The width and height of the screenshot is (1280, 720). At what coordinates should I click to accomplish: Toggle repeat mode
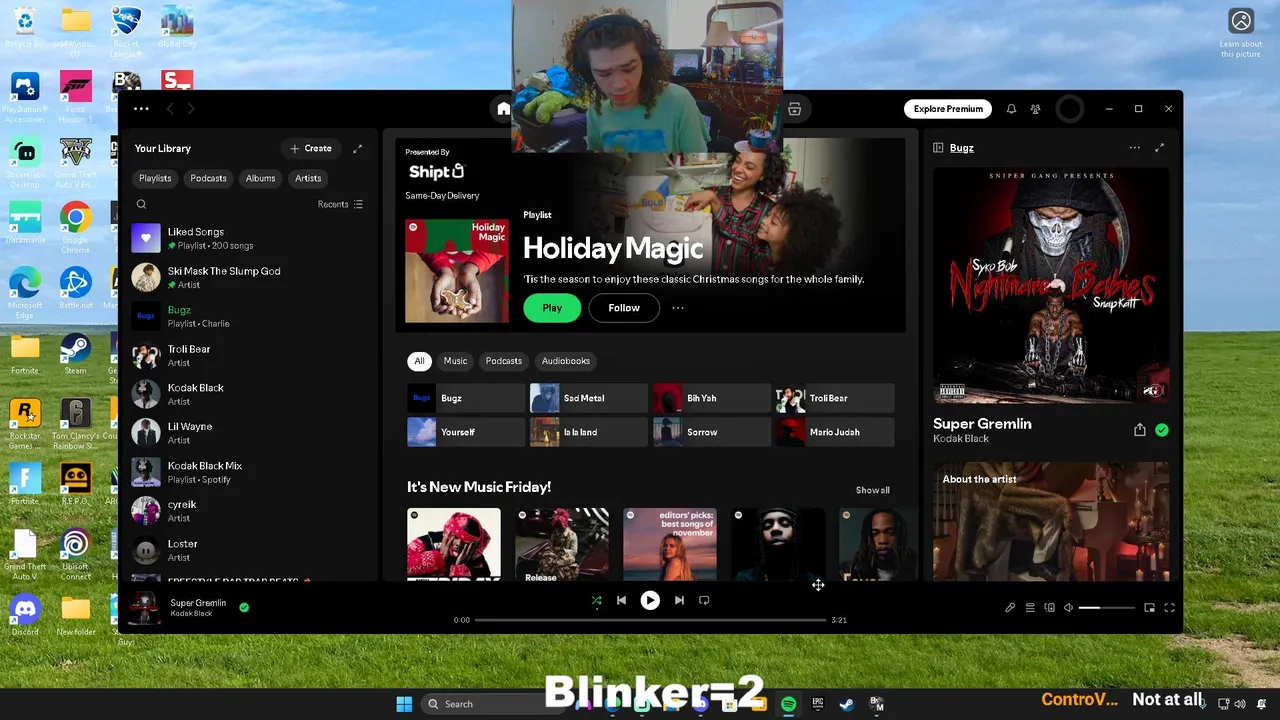click(704, 600)
